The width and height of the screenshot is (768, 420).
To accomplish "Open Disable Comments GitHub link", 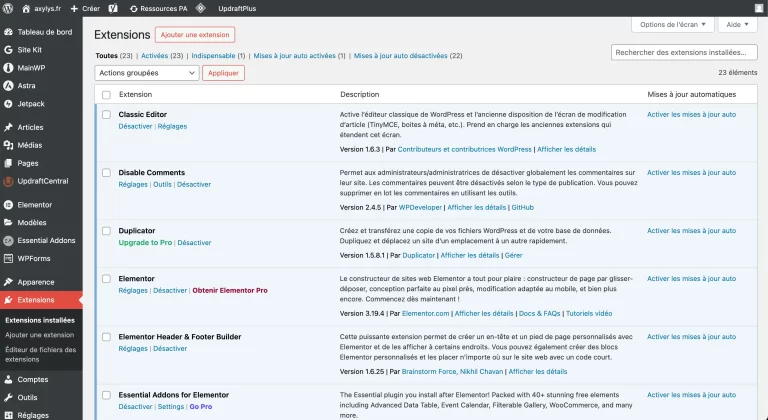I will point(523,208).
